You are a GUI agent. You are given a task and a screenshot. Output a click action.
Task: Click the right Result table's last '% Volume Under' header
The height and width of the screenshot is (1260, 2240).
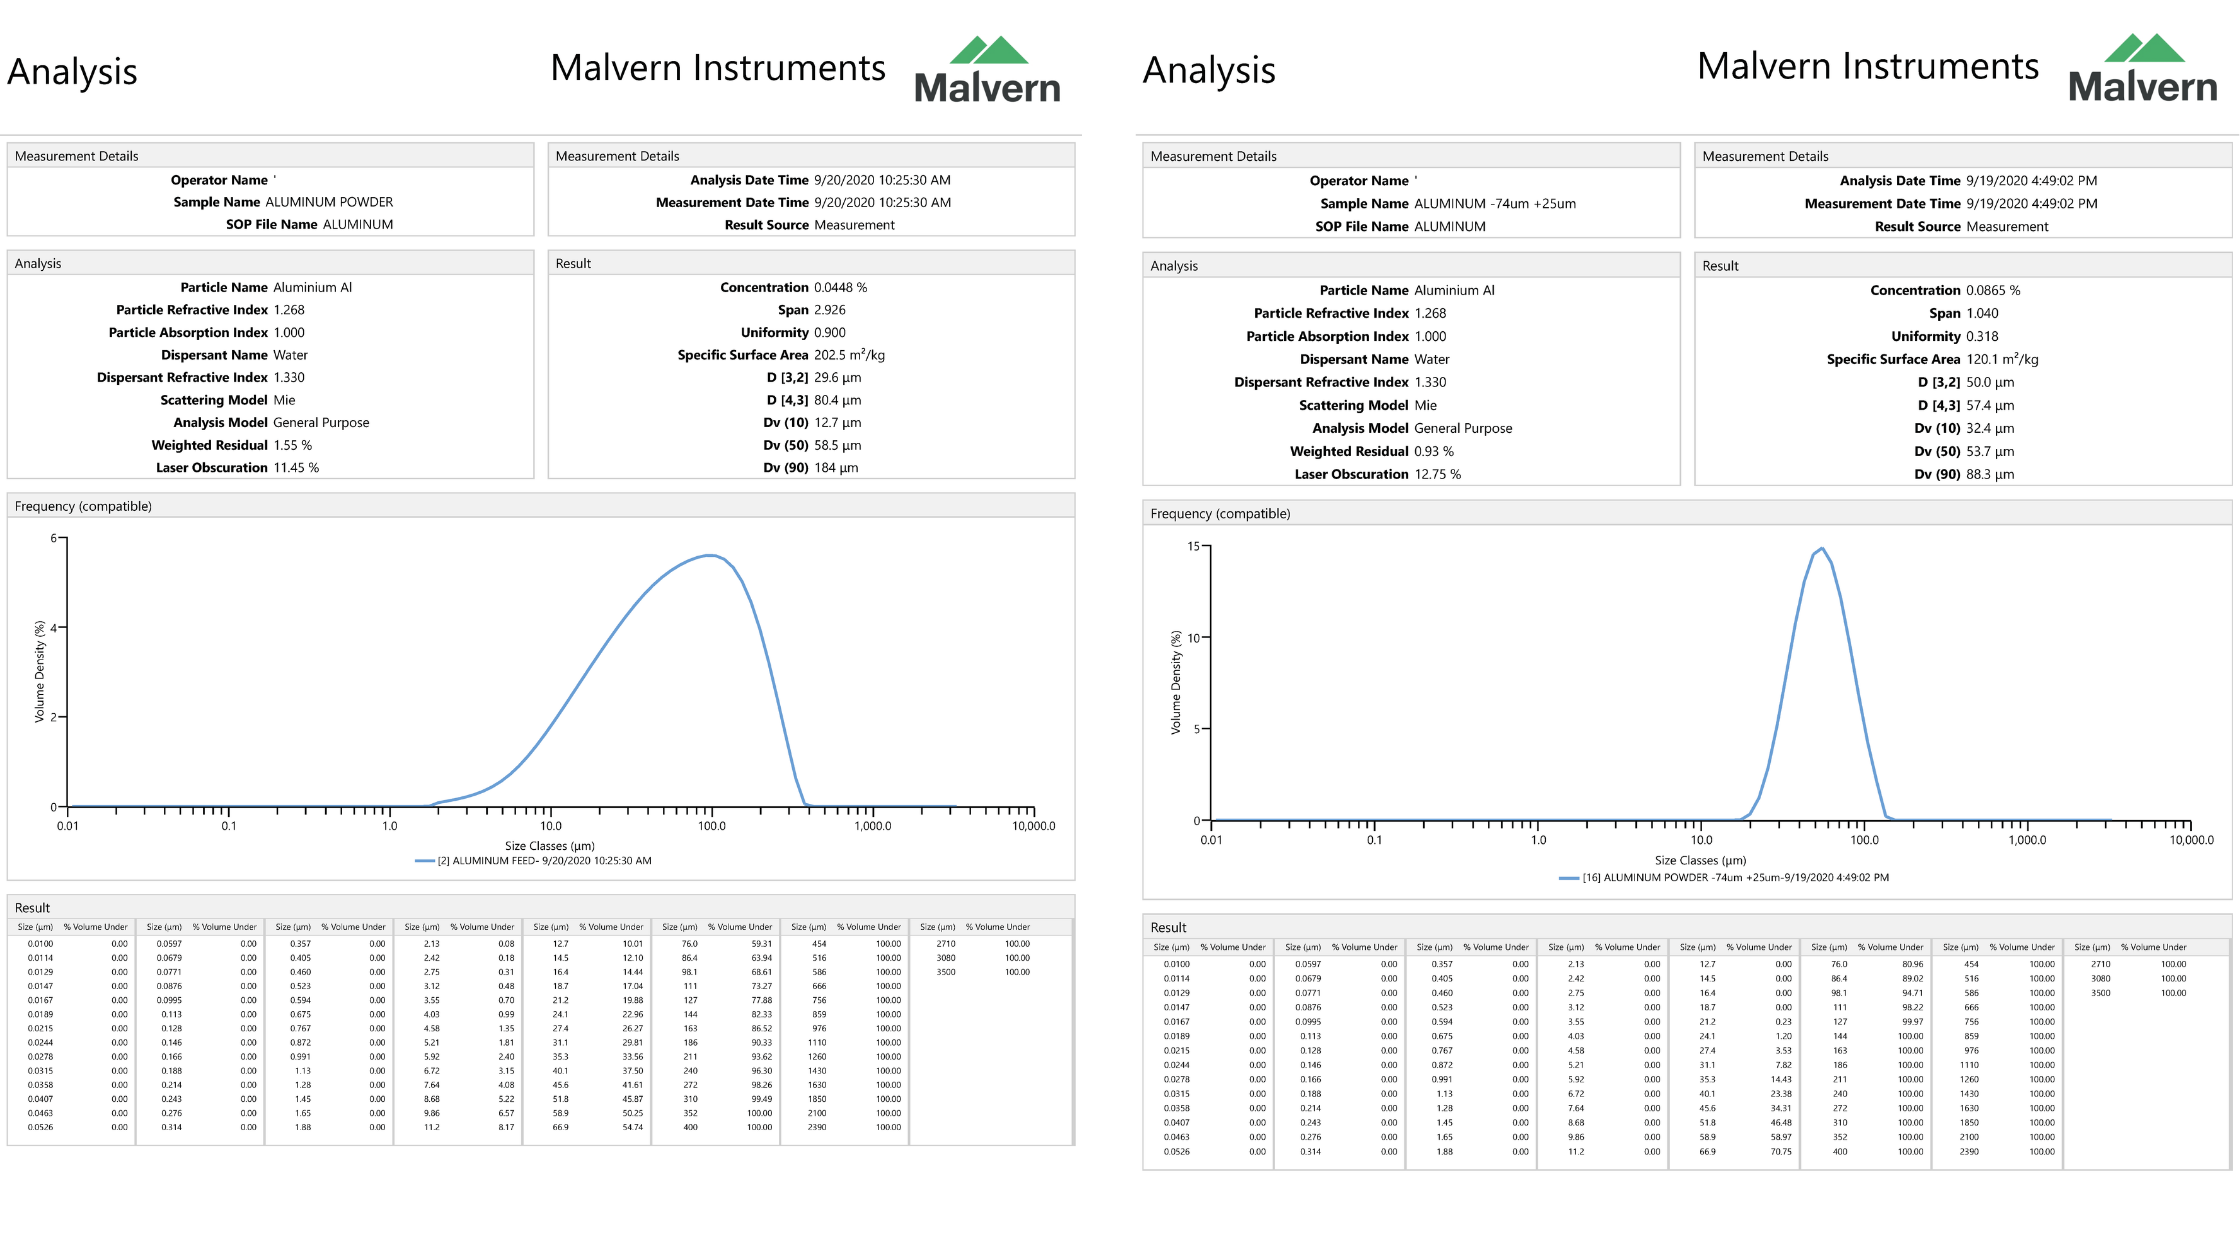point(2153,947)
